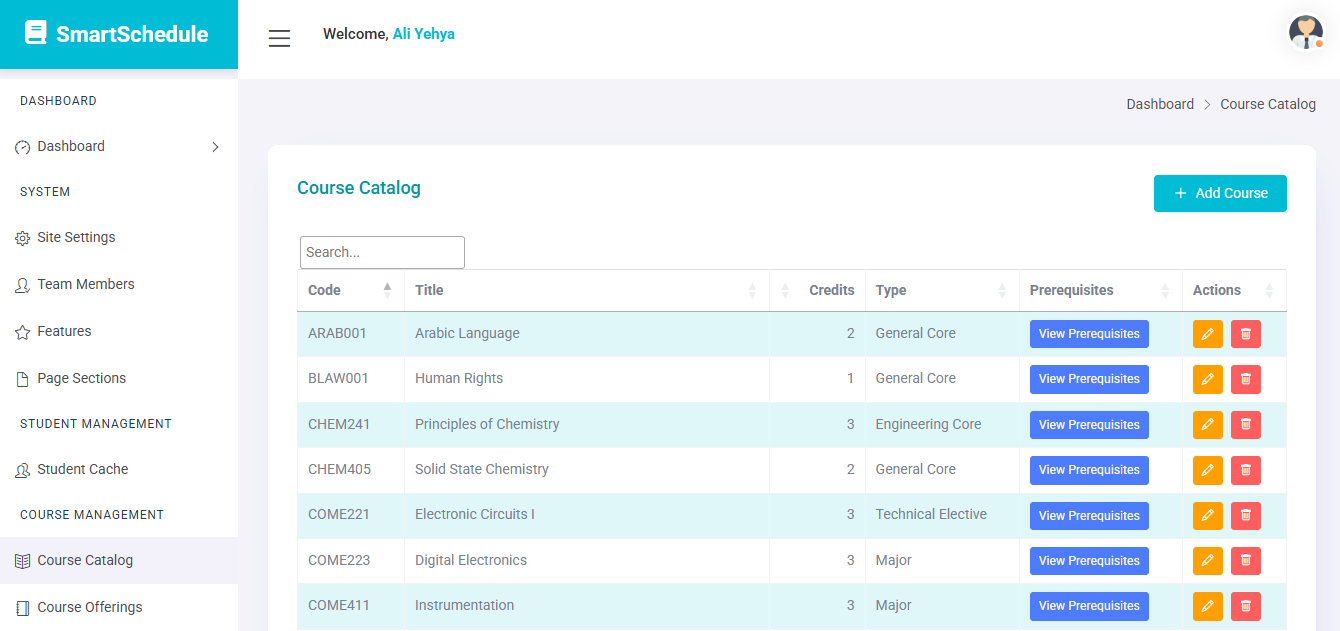
Task: Expand the Dashboard sidebar chevron
Action: click(x=215, y=147)
